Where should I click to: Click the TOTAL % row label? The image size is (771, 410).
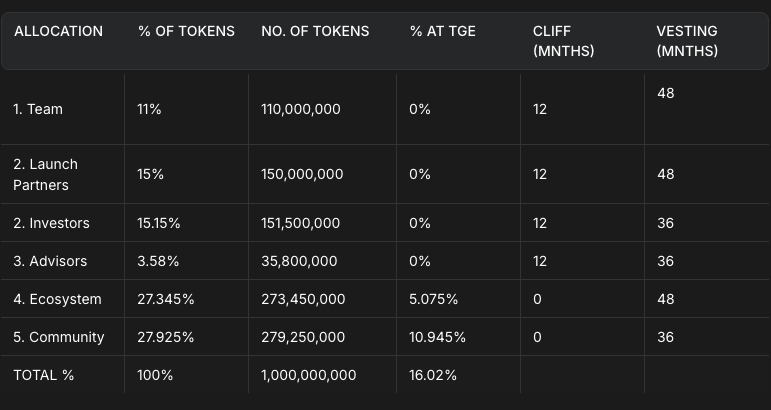tap(44, 375)
